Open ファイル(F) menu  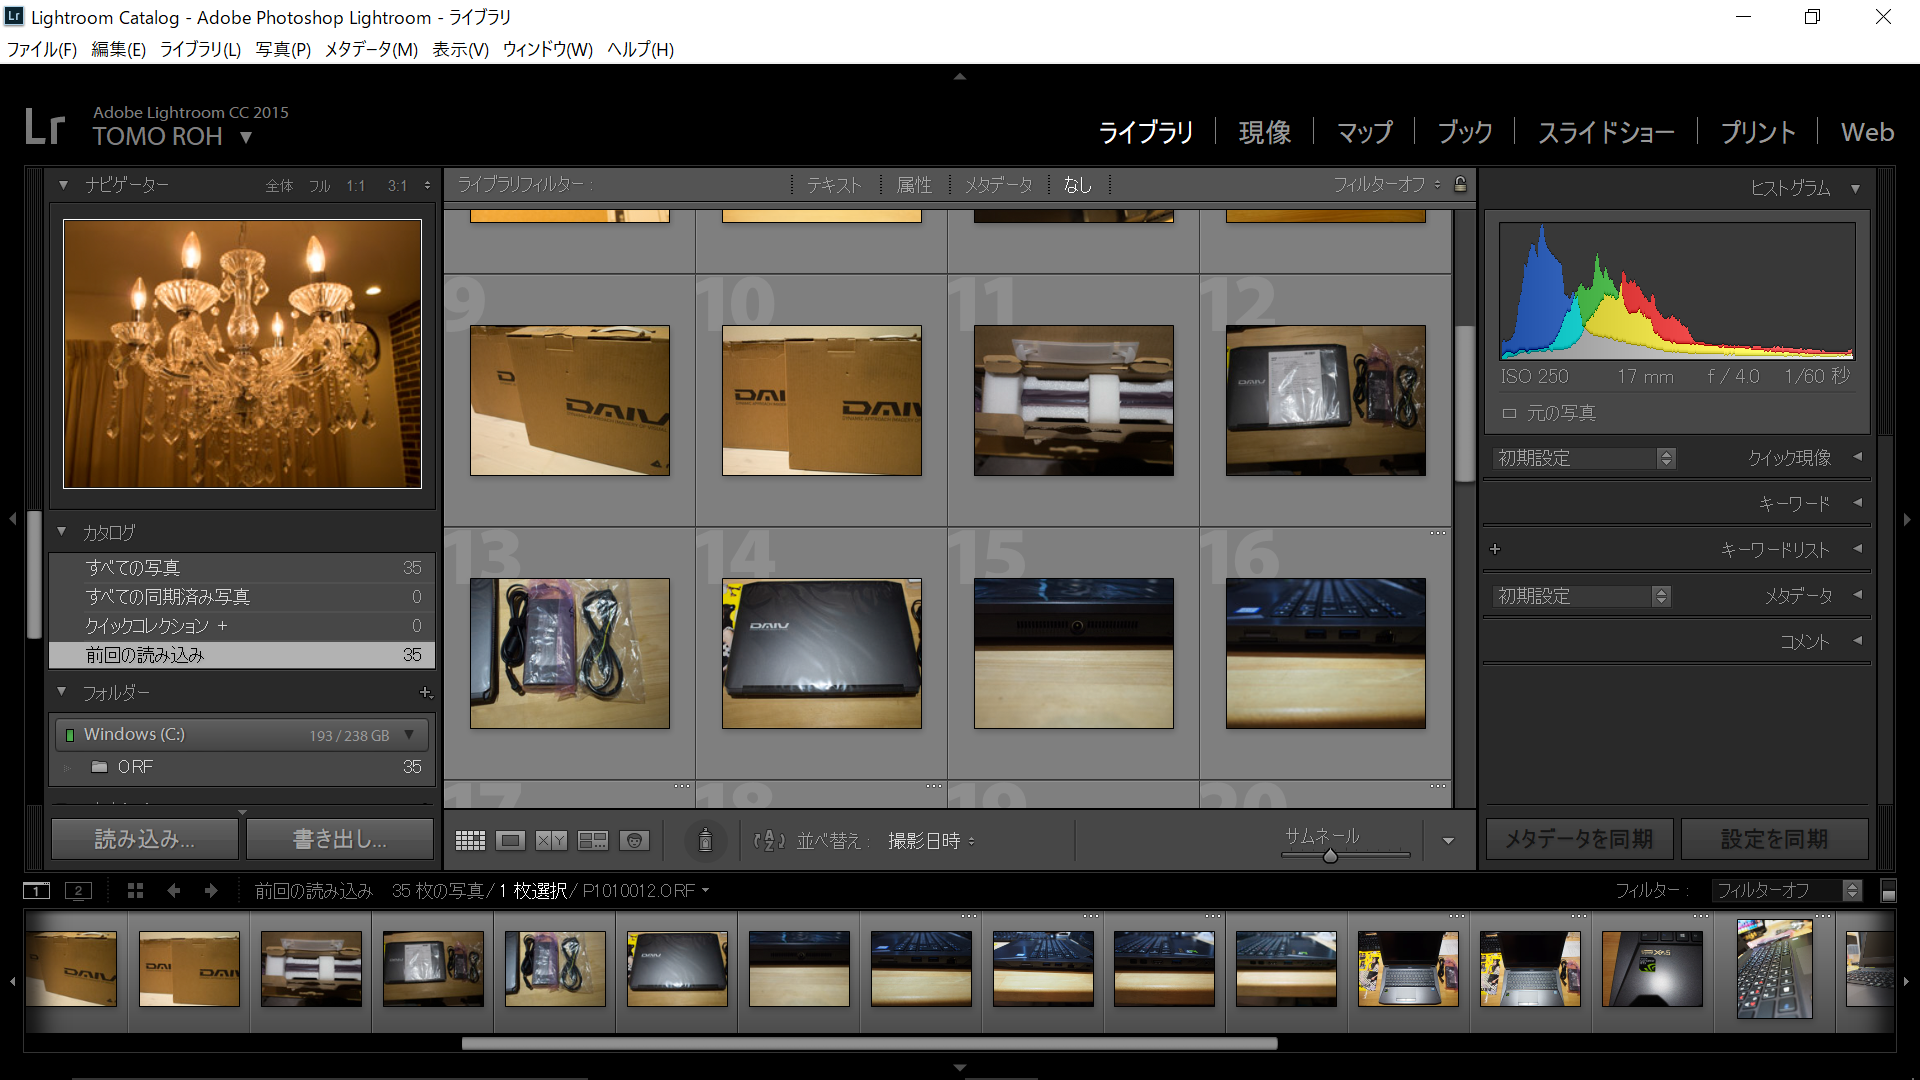coord(42,49)
